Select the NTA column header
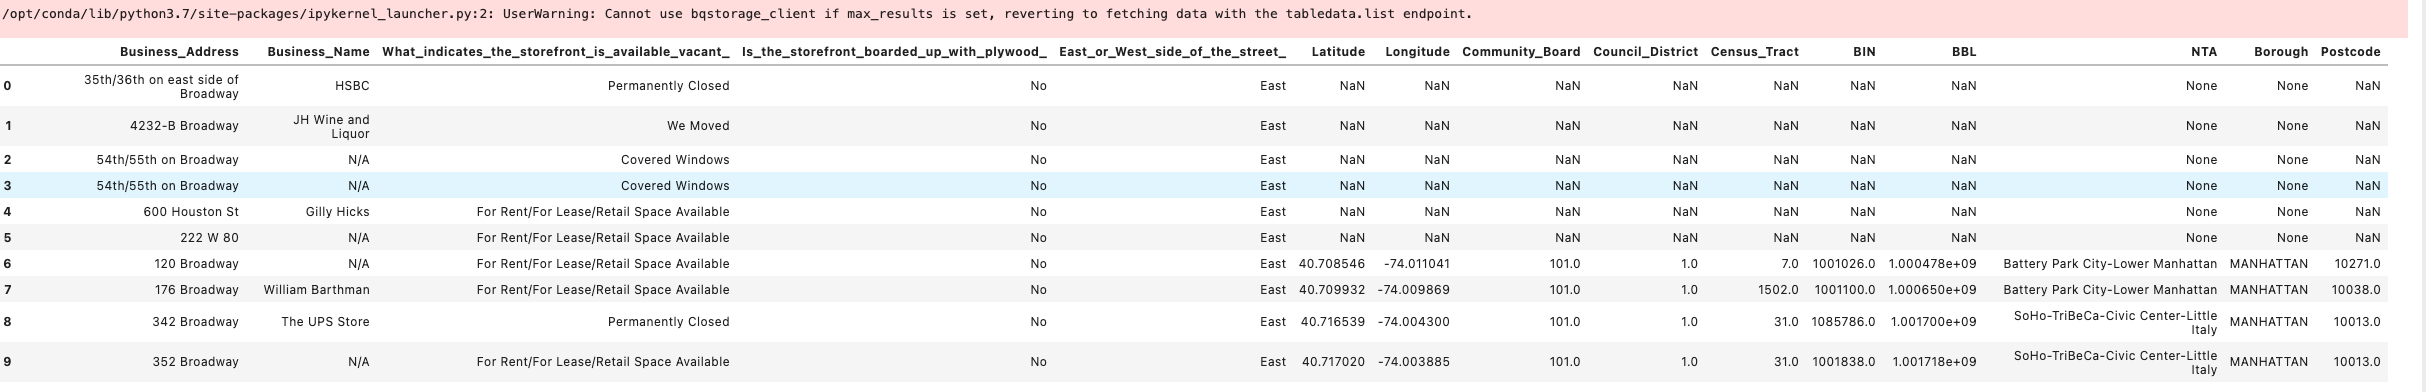Screen dimensions: 2426x392 click(x=2204, y=52)
